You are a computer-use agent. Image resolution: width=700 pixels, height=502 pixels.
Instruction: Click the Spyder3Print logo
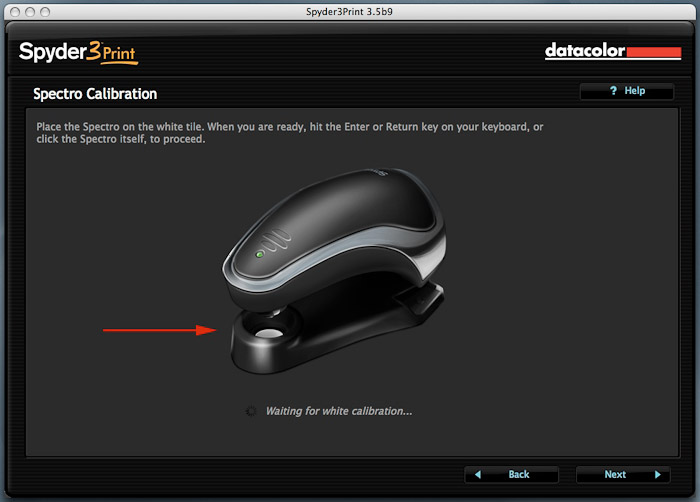pyautogui.click(x=77, y=51)
